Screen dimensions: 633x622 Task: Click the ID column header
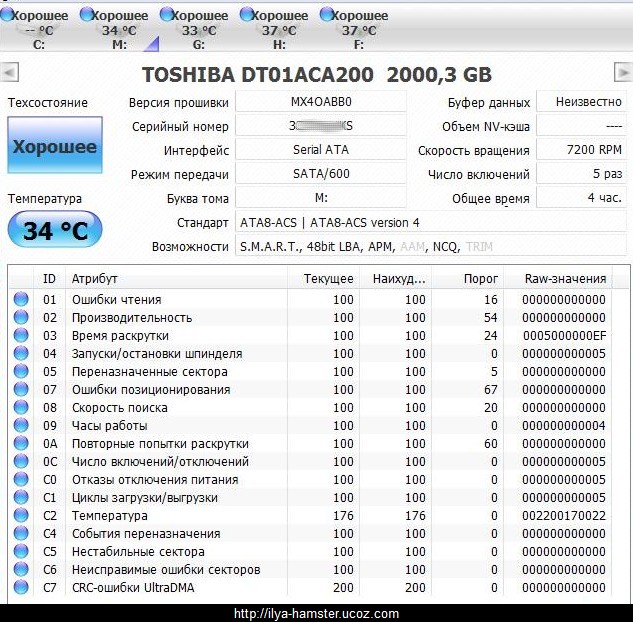click(49, 279)
